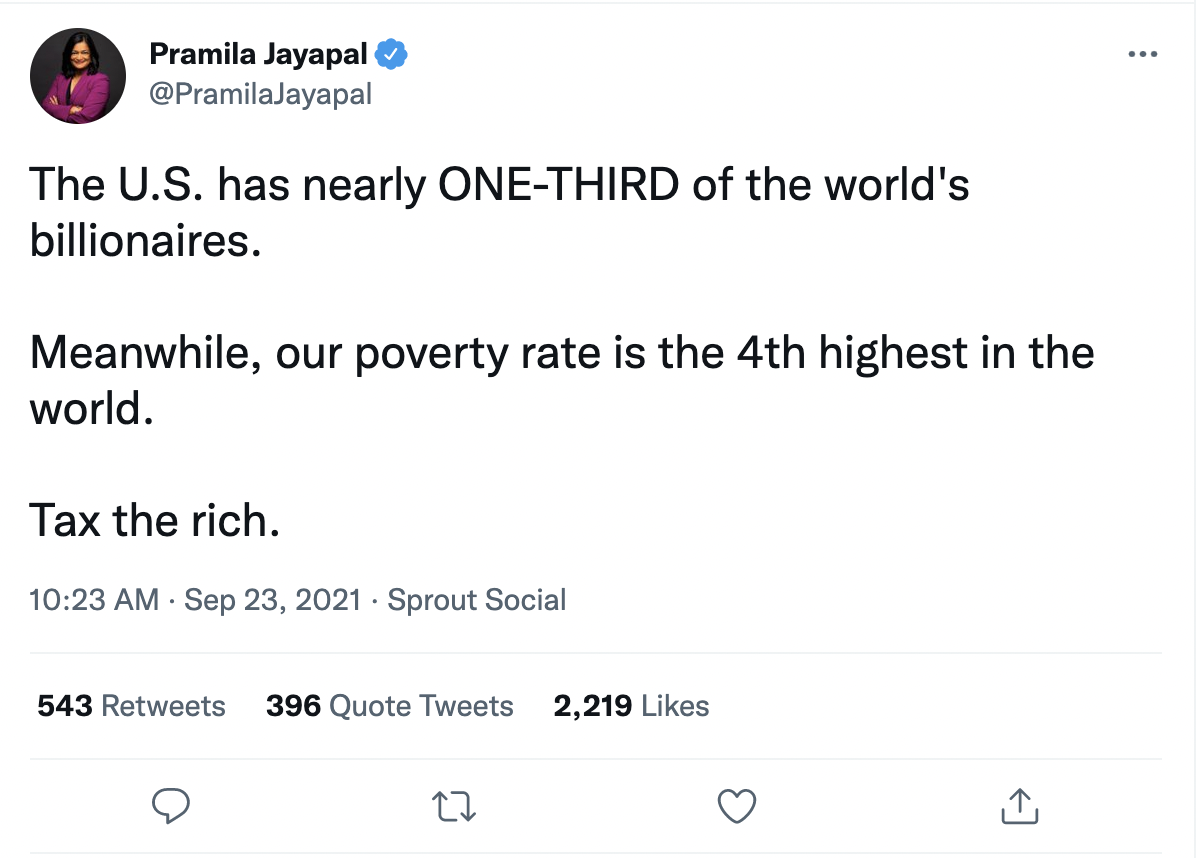The image size is (1196, 858).
Task: Open the share tweet icon
Action: (1019, 805)
